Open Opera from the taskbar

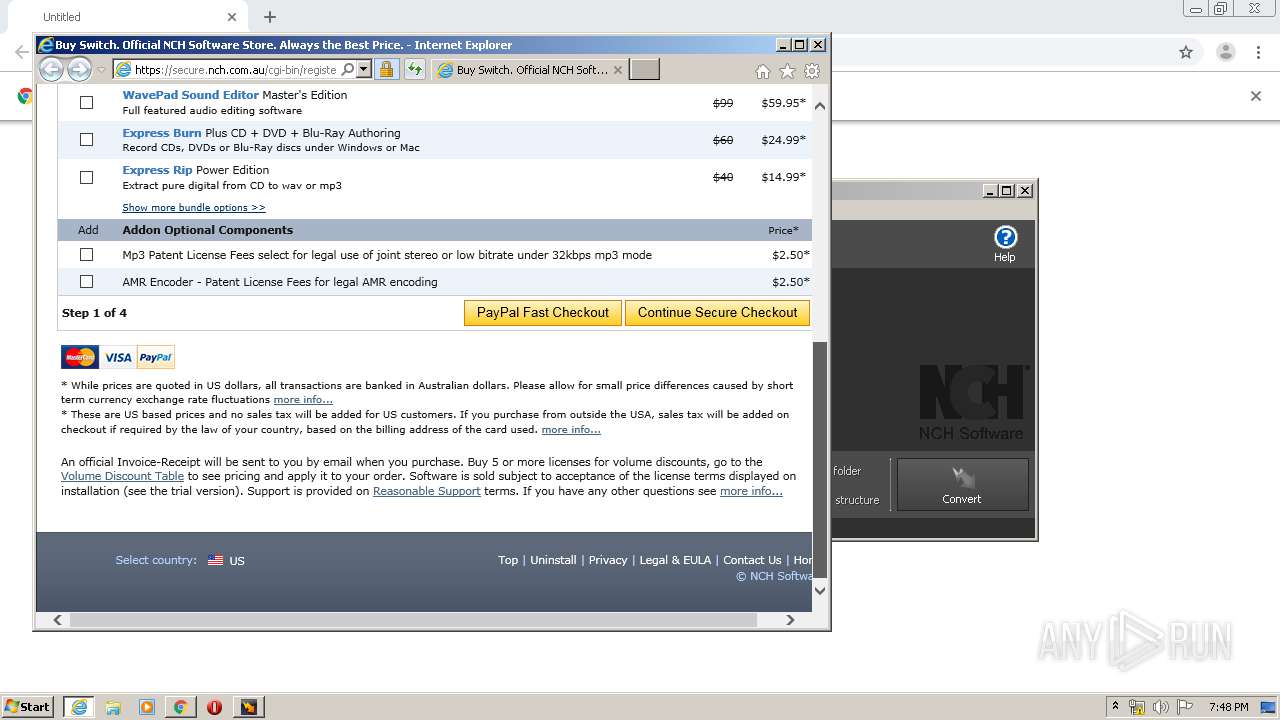214,707
